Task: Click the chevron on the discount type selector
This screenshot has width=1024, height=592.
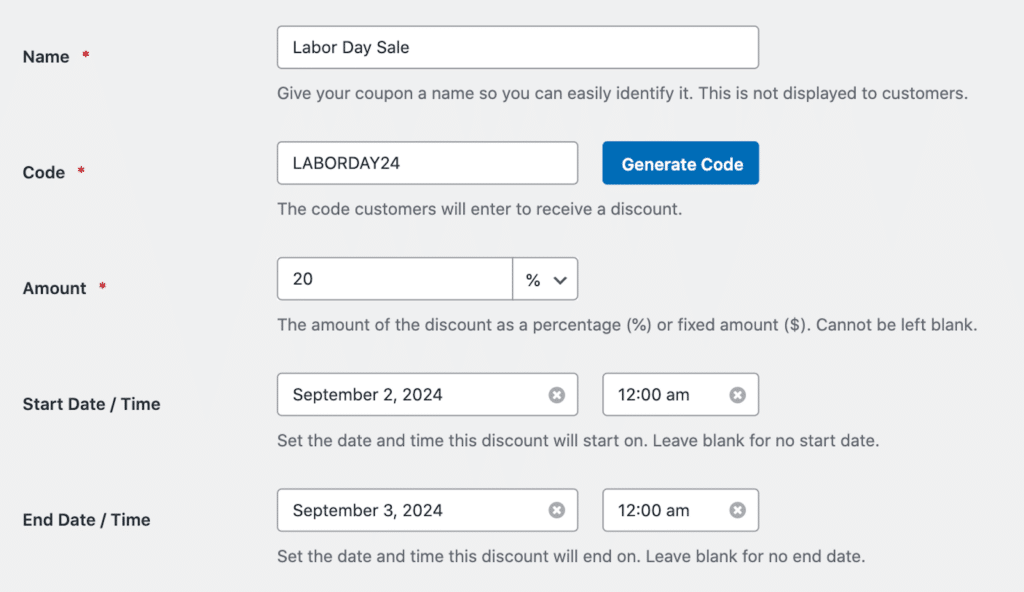Action: pyautogui.click(x=561, y=278)
